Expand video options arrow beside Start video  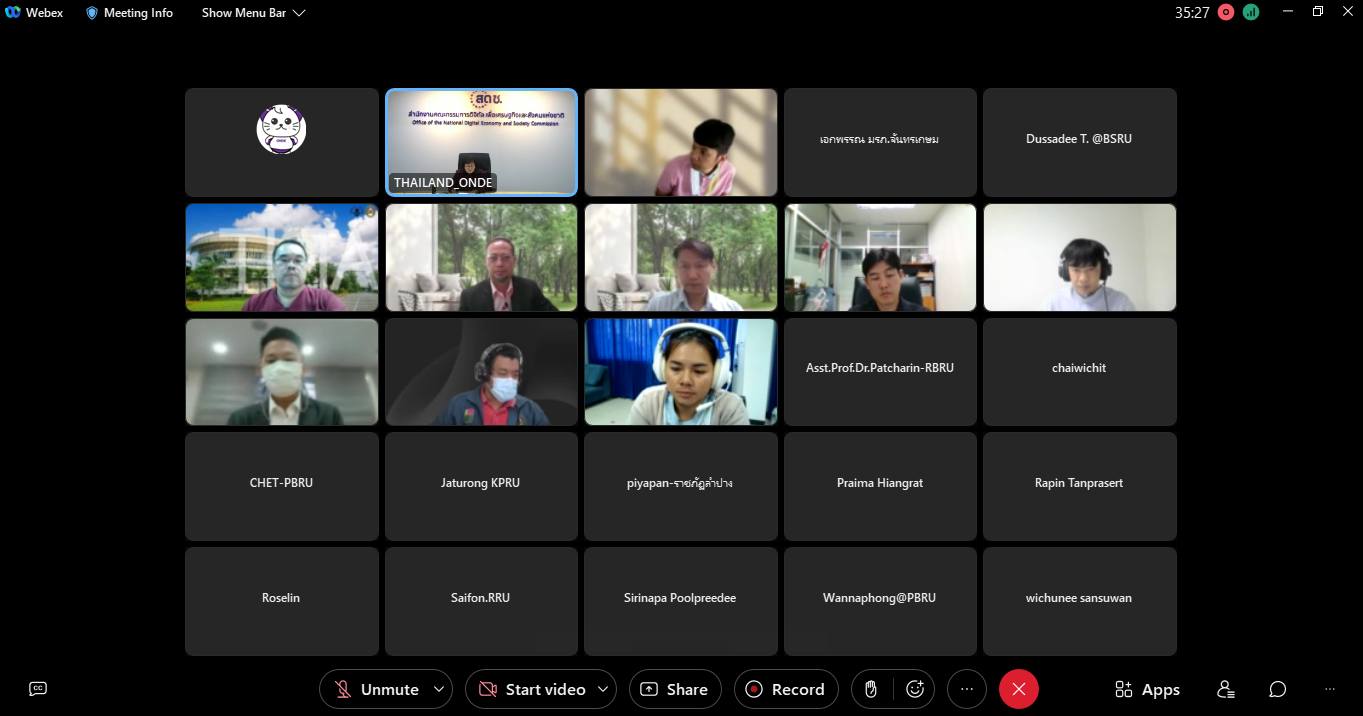[603, 689]
